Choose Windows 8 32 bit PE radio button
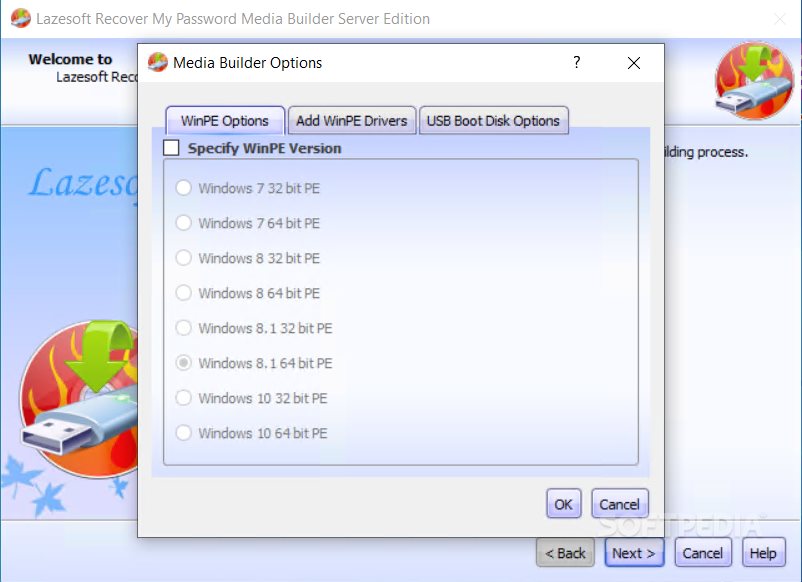 tap(184, 258)
